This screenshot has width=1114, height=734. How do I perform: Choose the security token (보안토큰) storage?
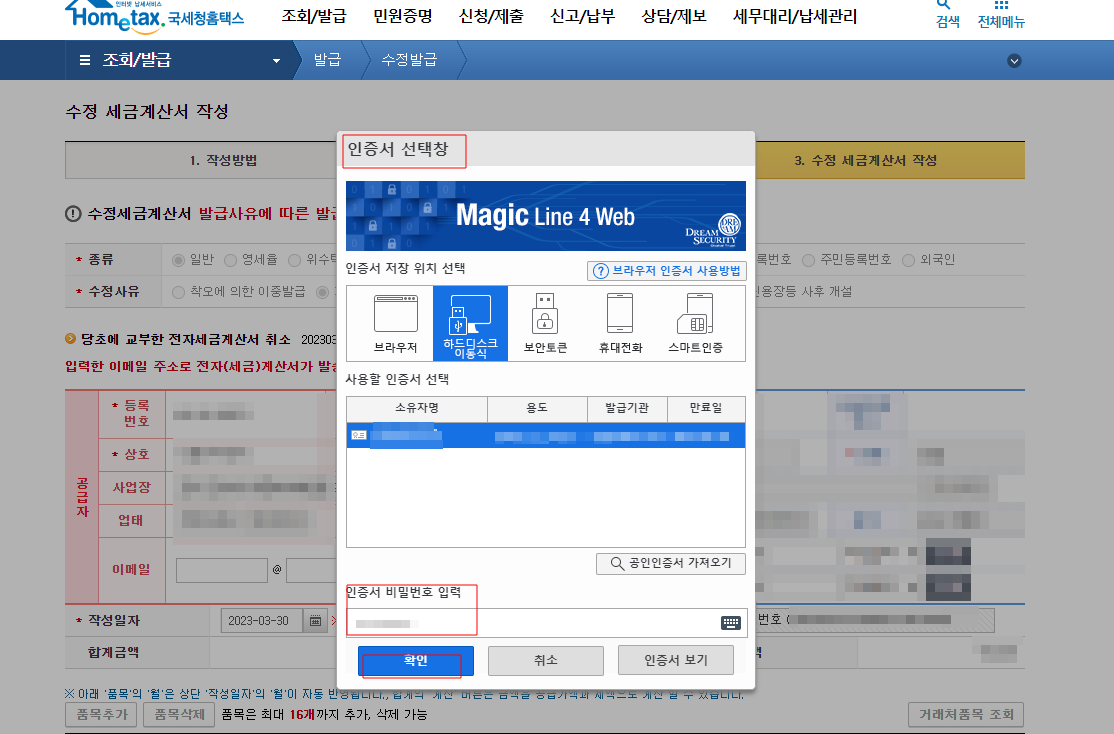(545, 323)
